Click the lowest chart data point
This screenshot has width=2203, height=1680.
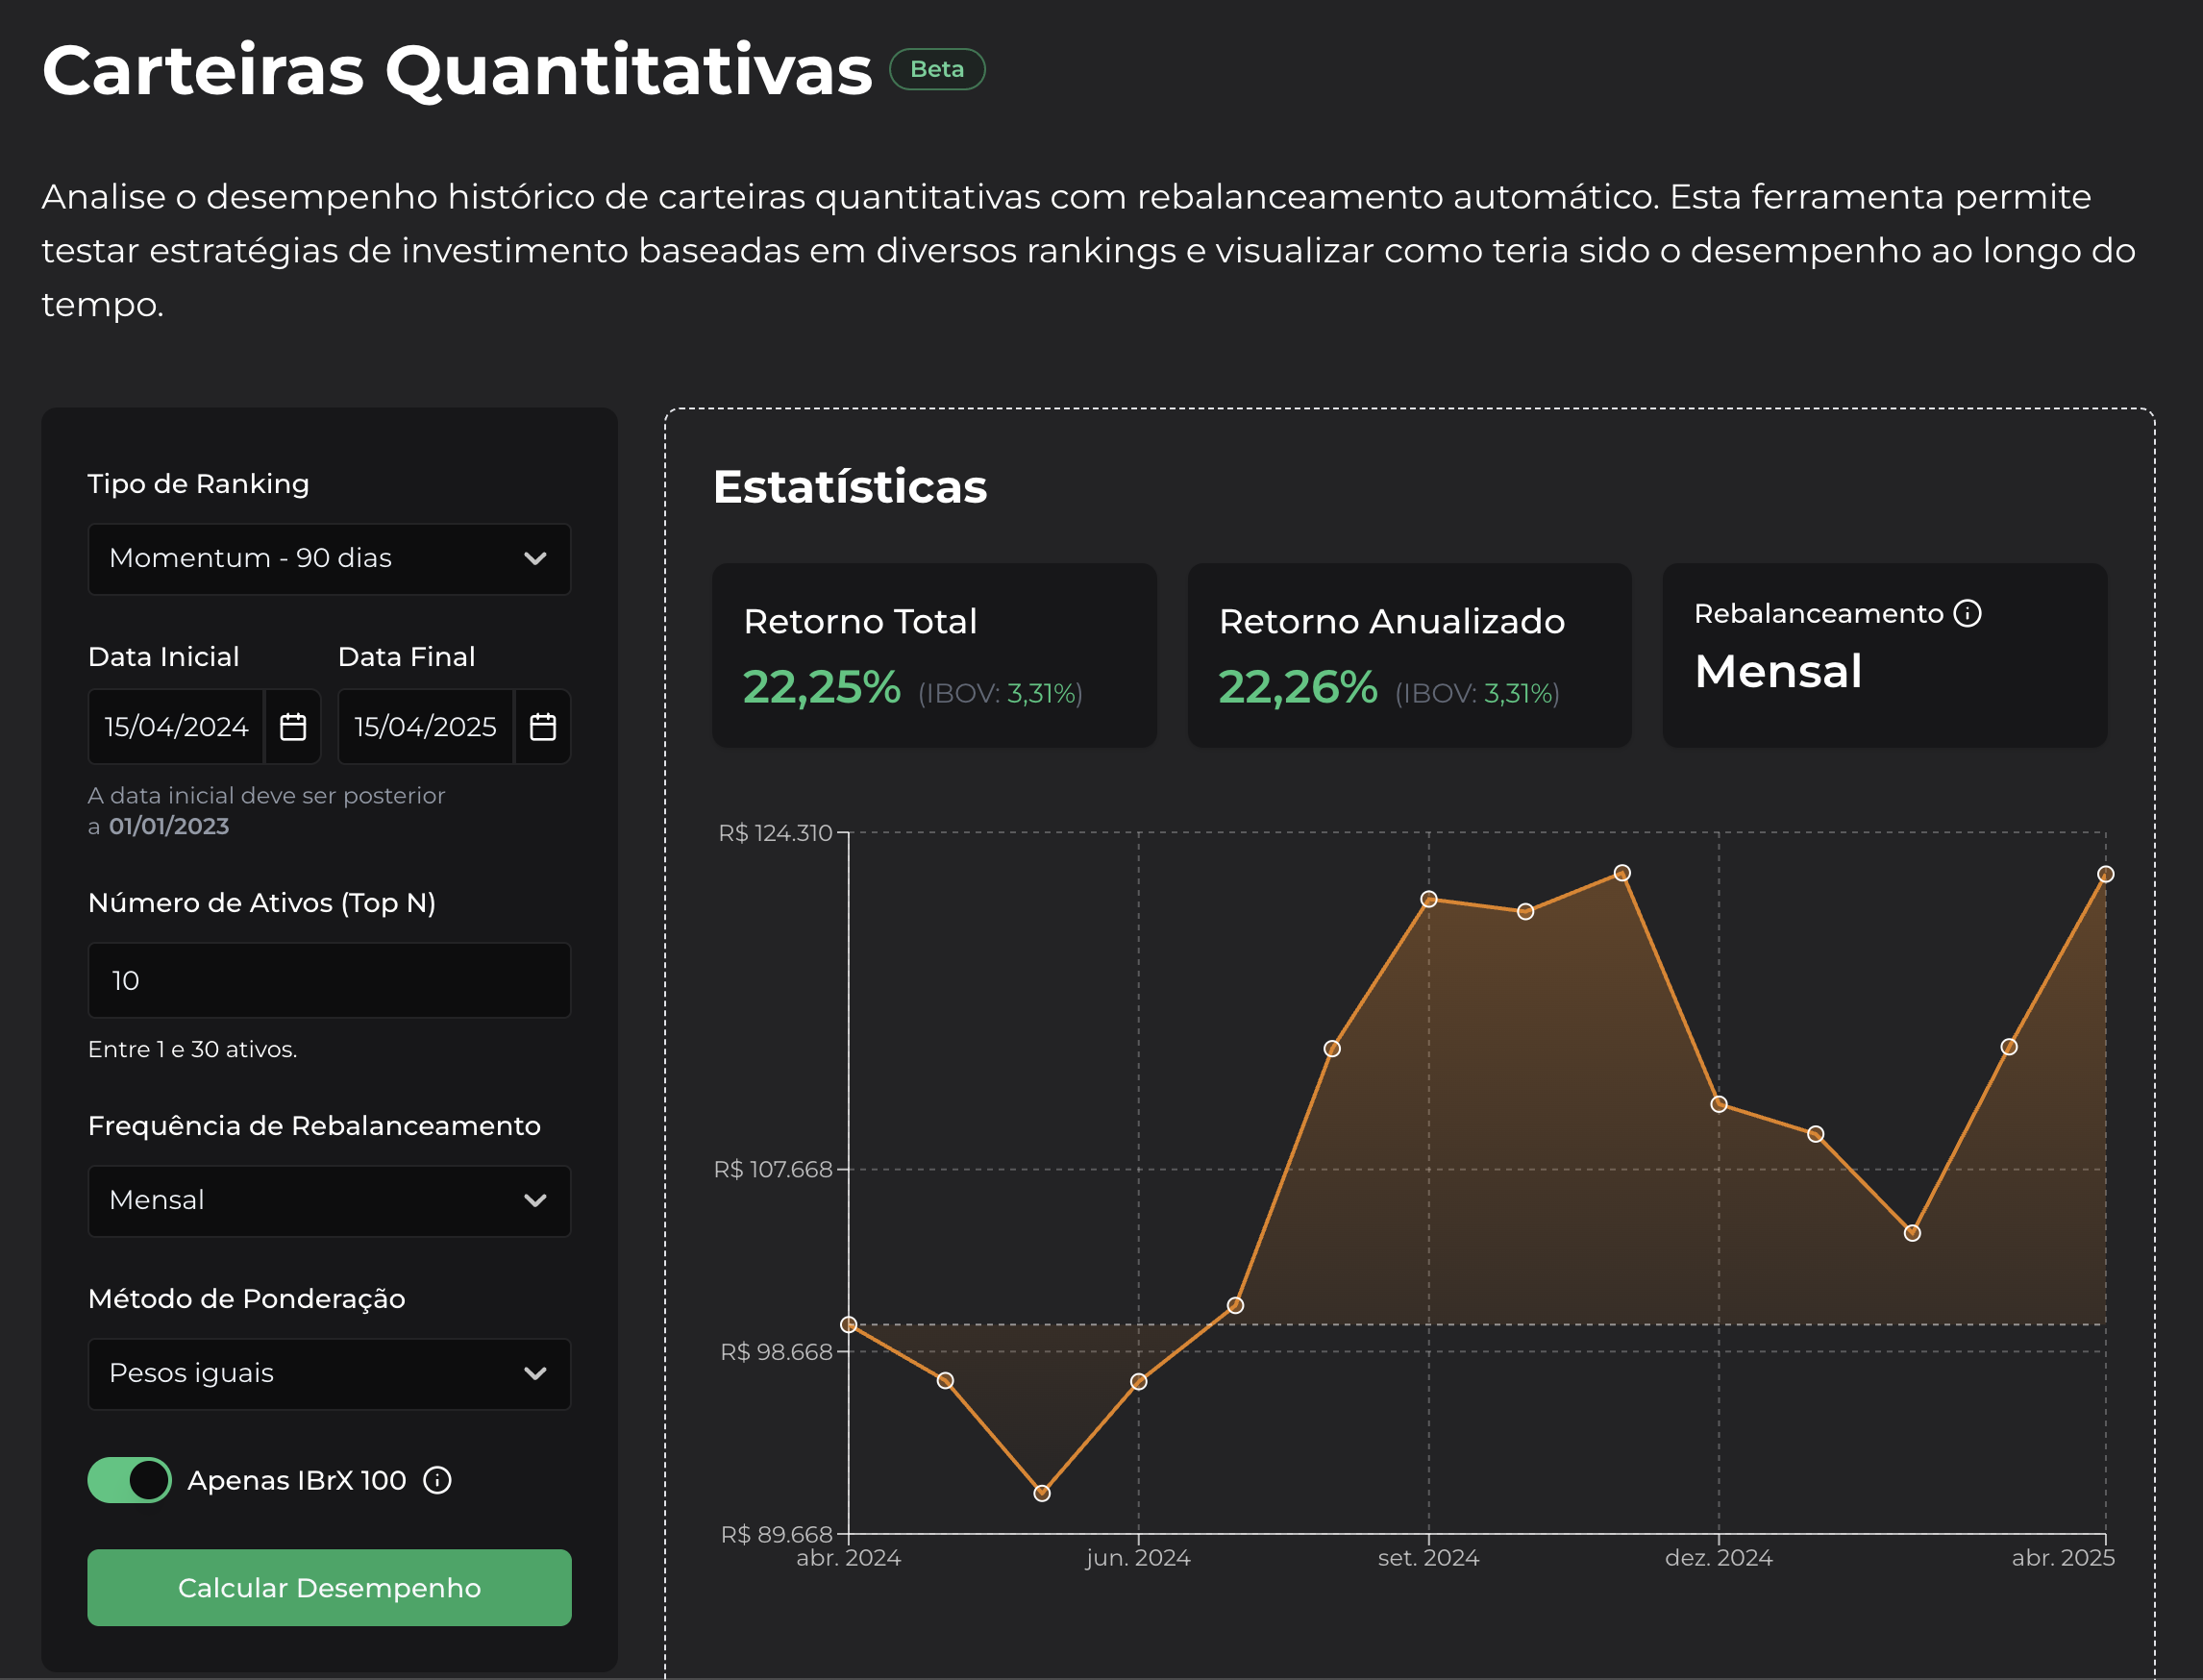[x=1042, y=1493]
